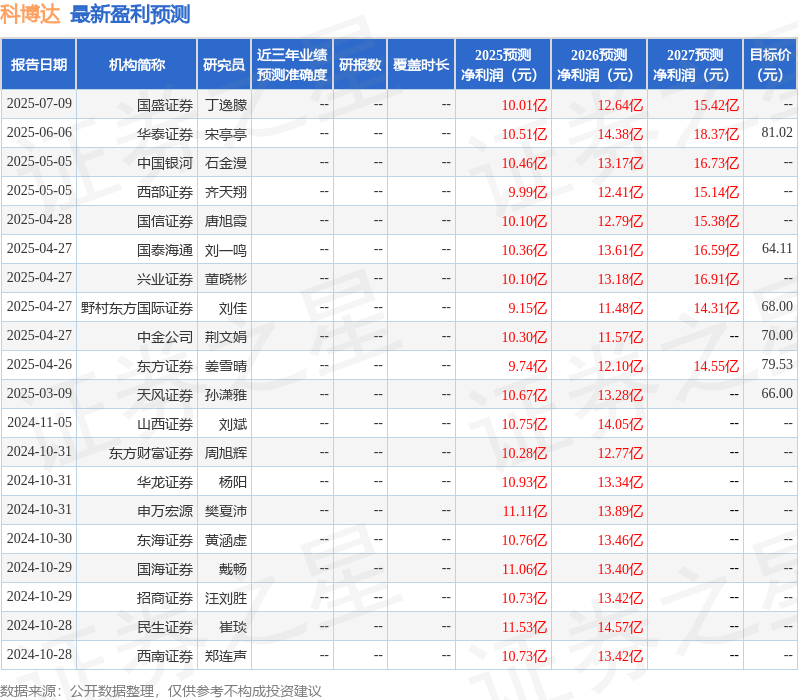The width and height of the screenshot is (798, 700).
Task: Select researcher 汪刘胜
Action: pyautogui.click(x=226, y=598)
